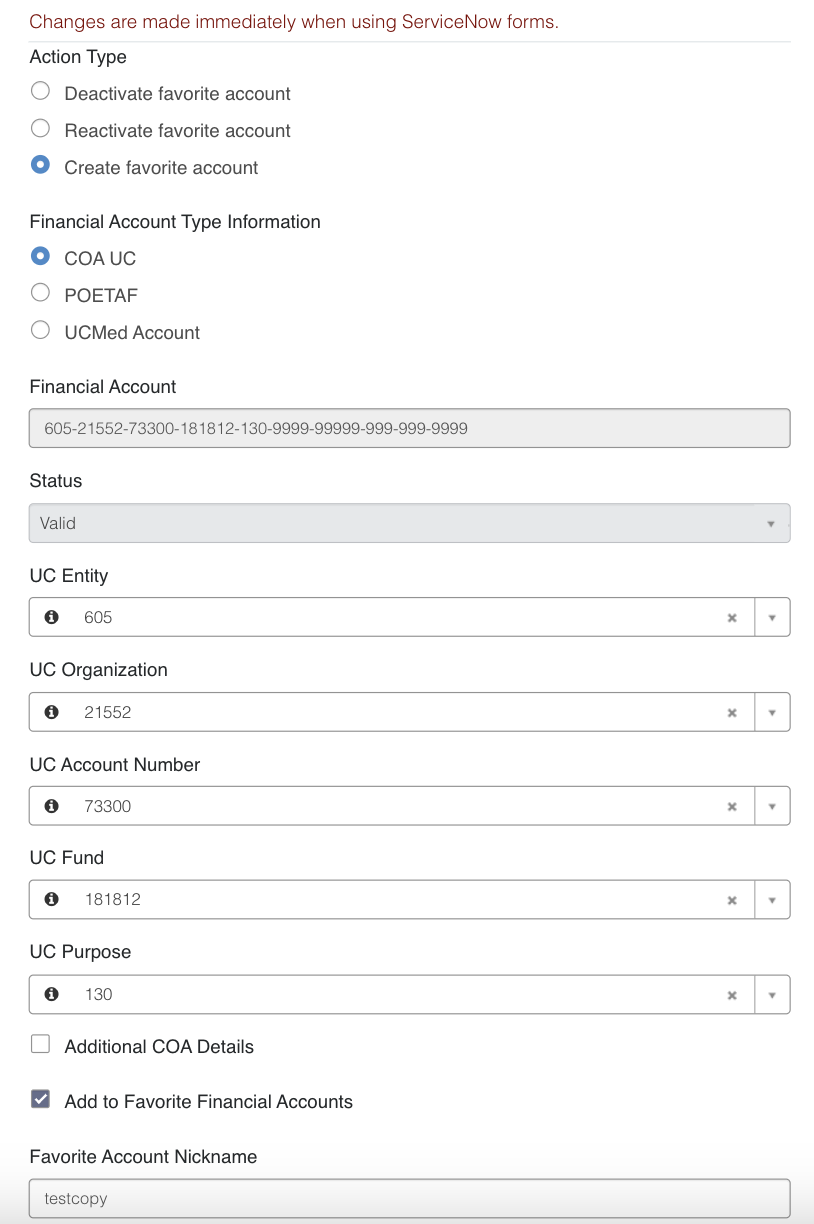Choose UCMed Account radio button

pyautogui.click(x=40, y=330)
